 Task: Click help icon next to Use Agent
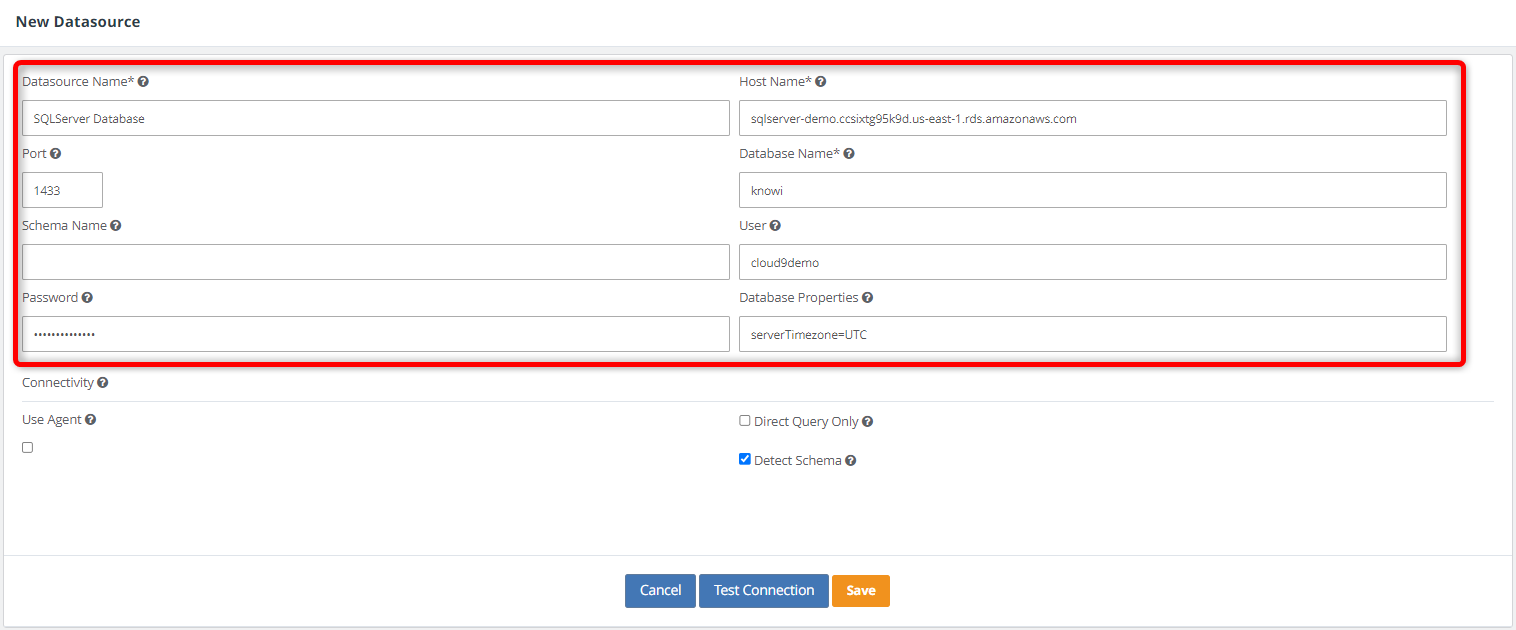click(x=91, y=420)
